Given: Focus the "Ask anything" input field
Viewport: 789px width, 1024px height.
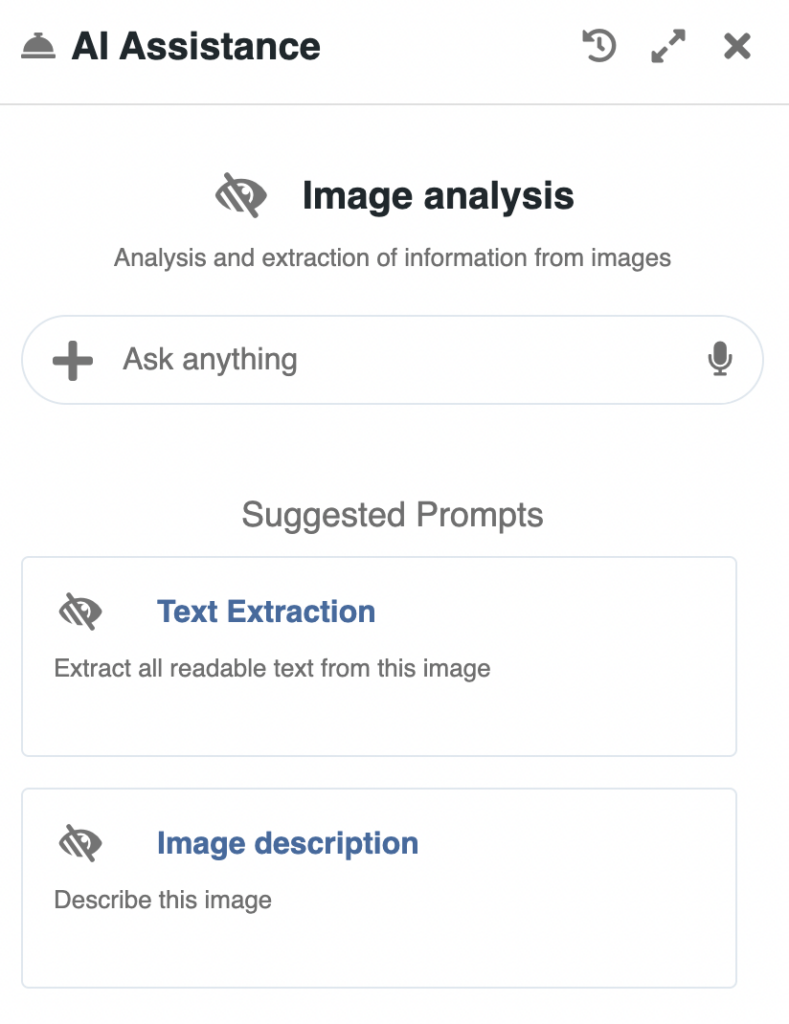Looking at the screenshot, I should 400,360.
